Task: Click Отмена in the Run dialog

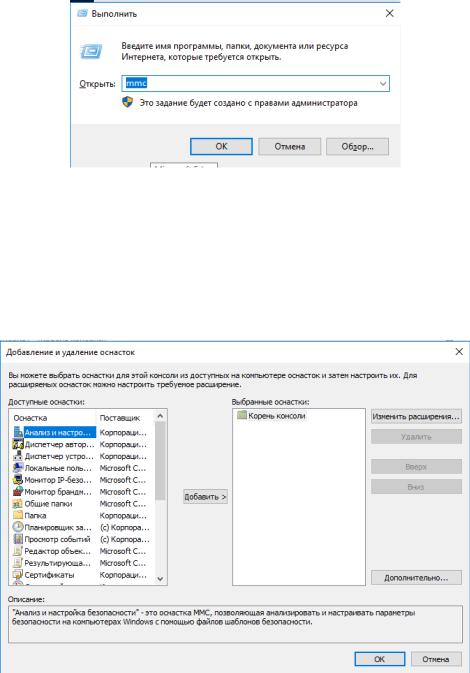Action: (289, 146)
